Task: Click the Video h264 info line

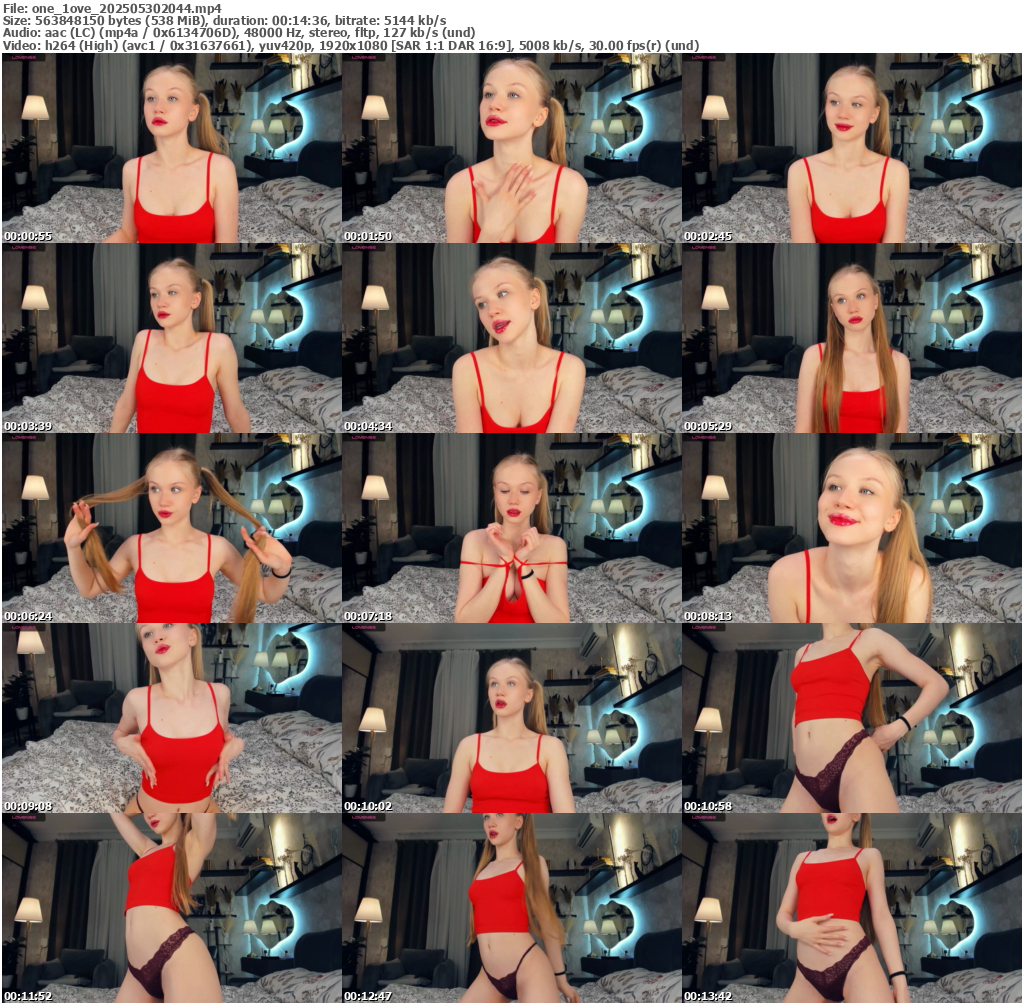Action: click(x=350, y=45)
